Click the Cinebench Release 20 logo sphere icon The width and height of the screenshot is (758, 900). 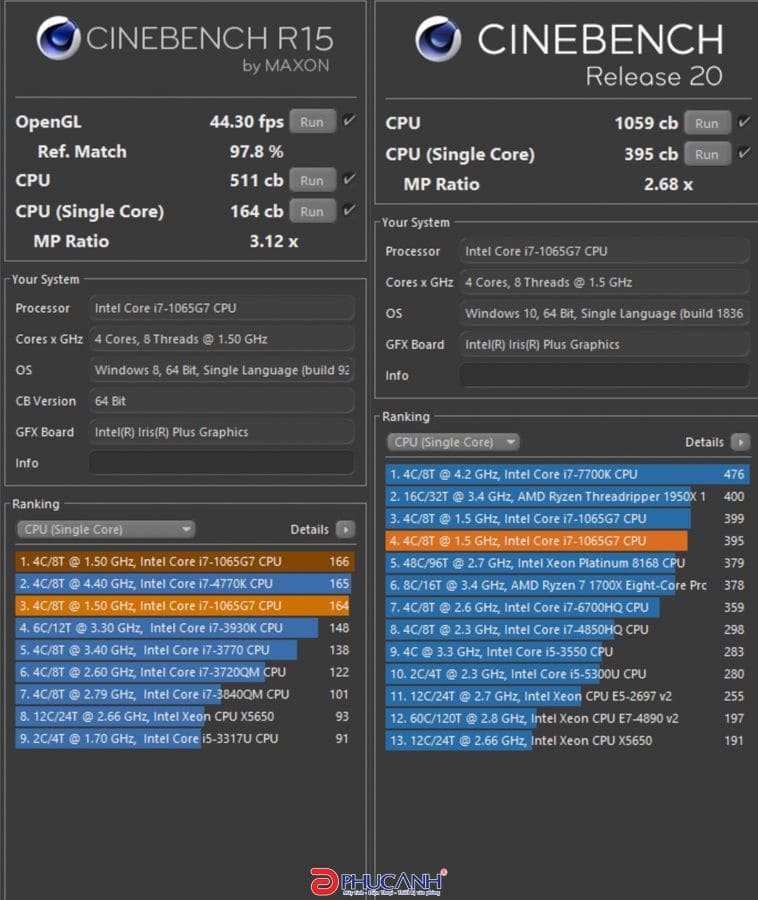click(x=438, y=38)
